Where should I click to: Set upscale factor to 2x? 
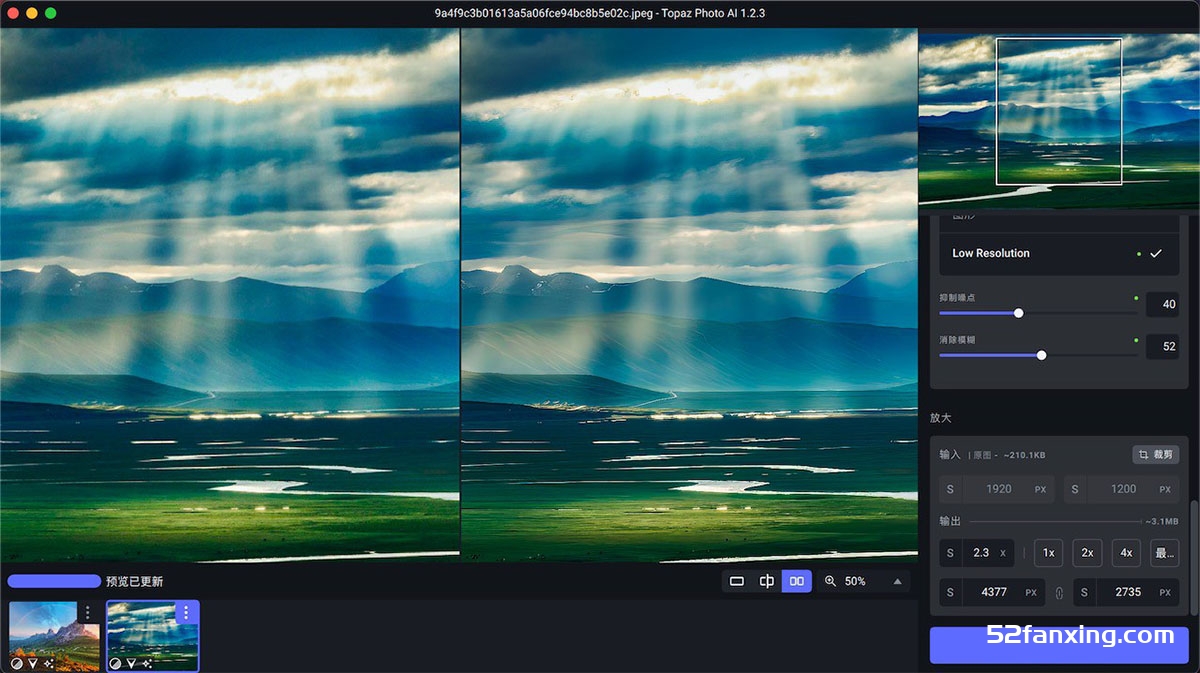pos(1087,553)
